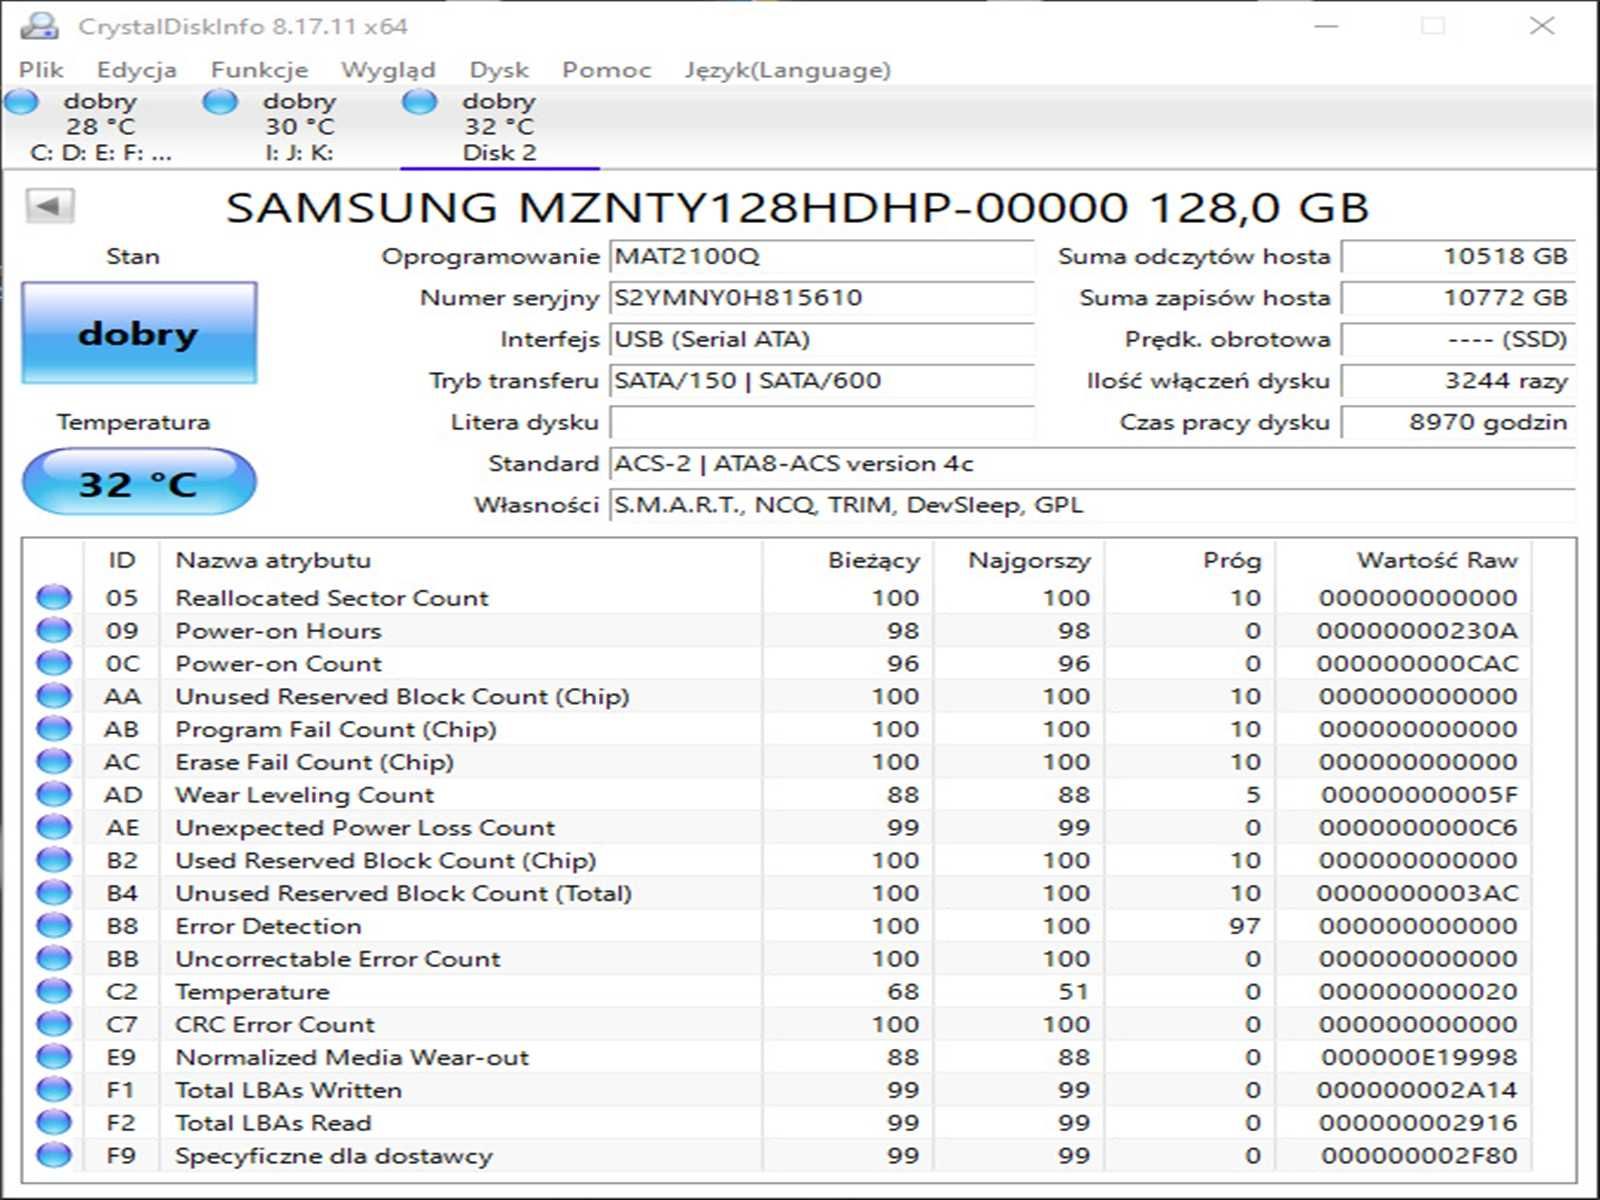
Task: Click the Własności features field
Action: click(x=1093, y=505)
